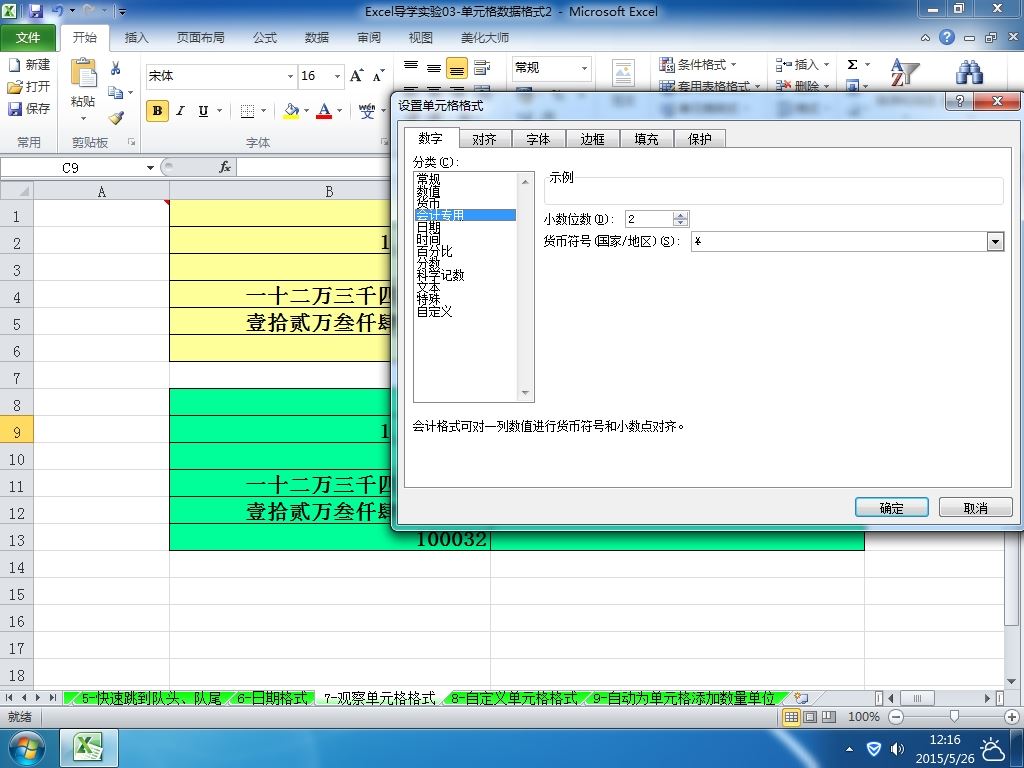Open the 插入 (Insert cells) dropdown

click(x=803, y=65)
